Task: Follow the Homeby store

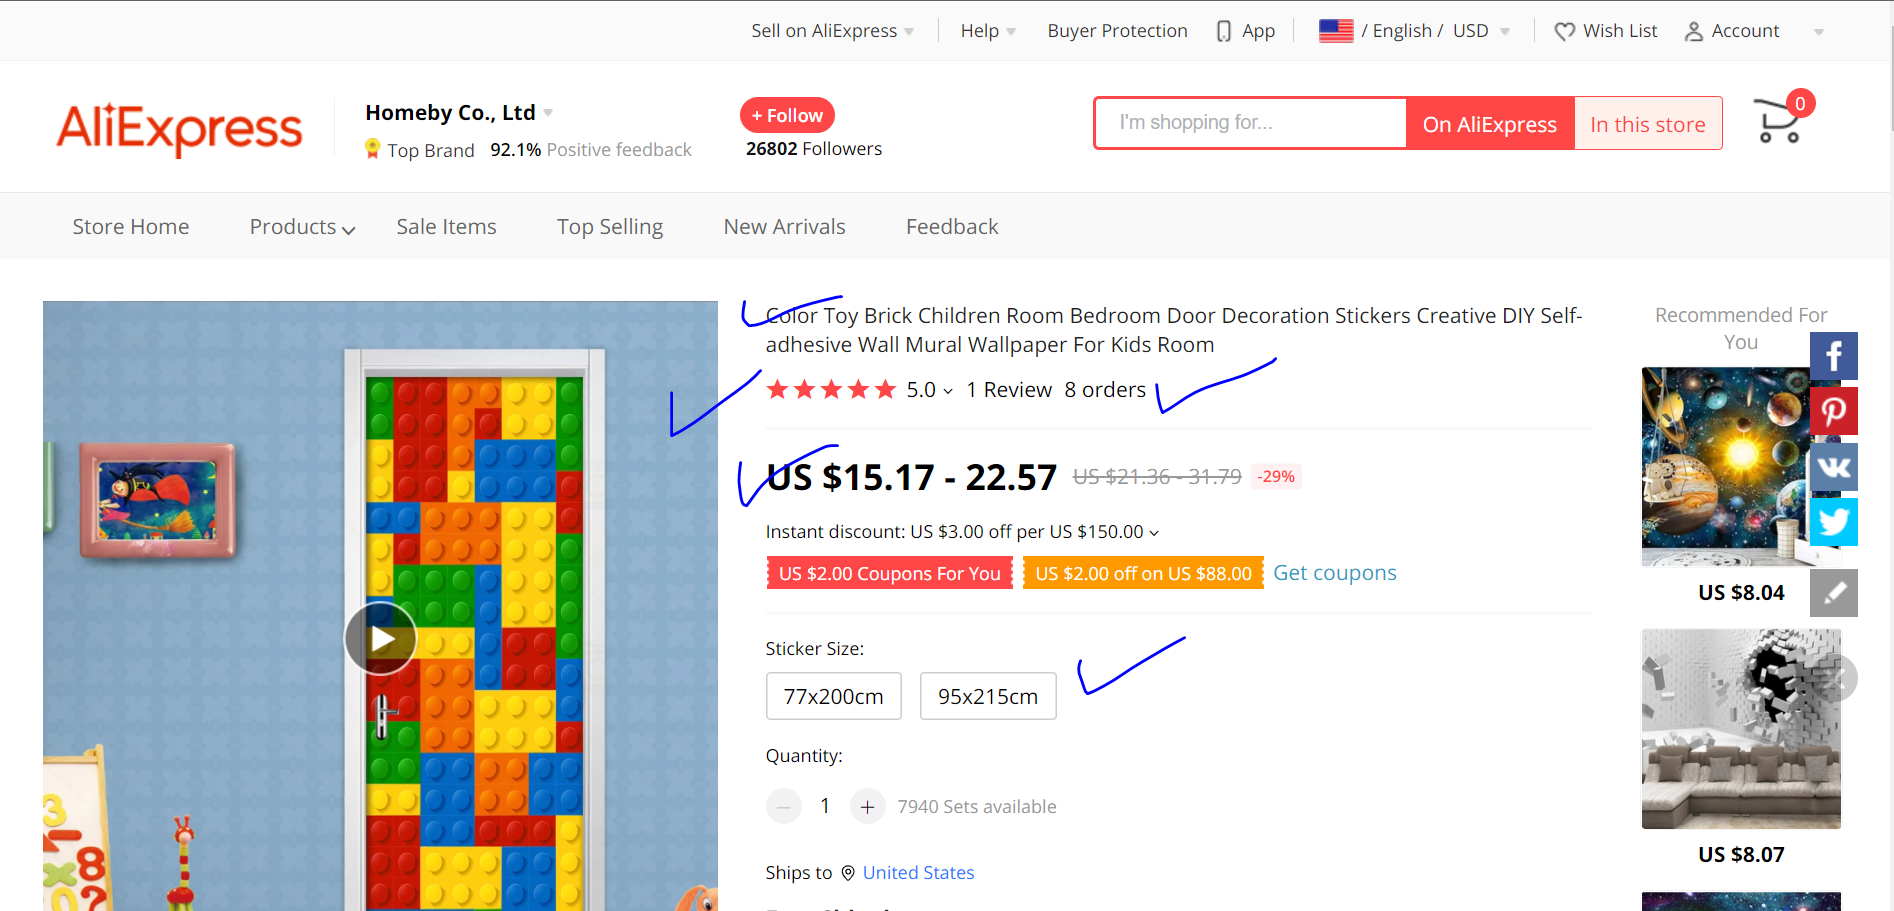Action: [787, 115]
